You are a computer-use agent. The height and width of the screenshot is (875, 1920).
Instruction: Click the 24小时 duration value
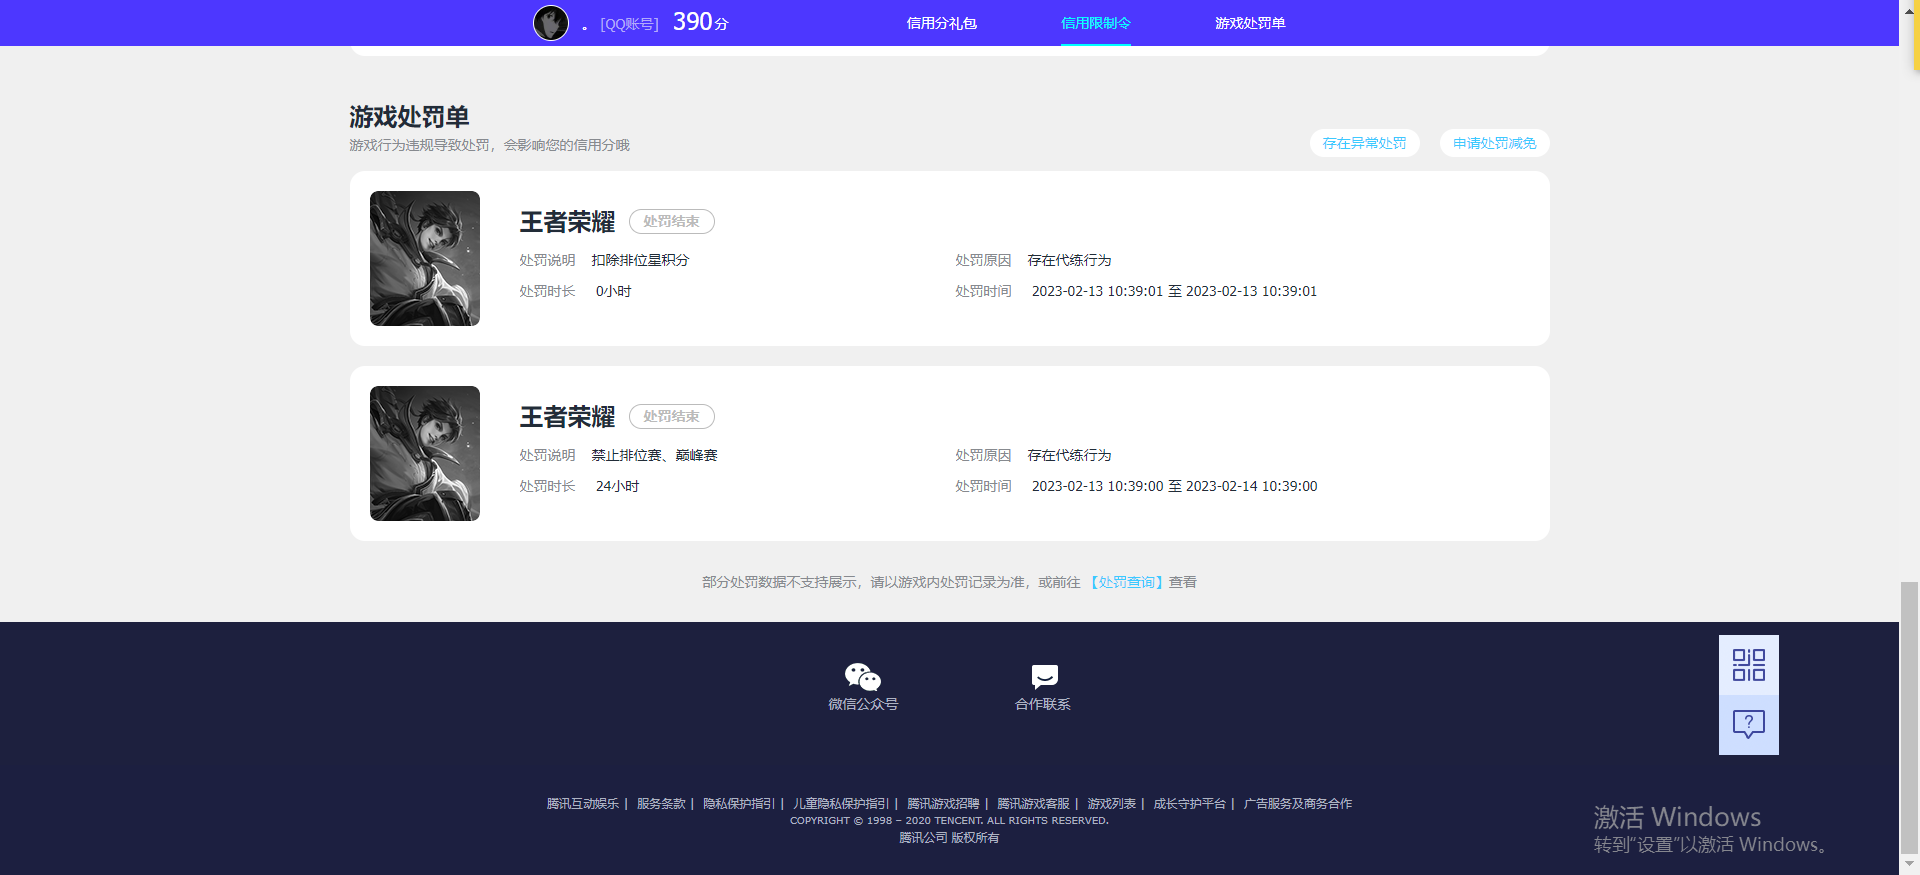[x=617, y=486]
